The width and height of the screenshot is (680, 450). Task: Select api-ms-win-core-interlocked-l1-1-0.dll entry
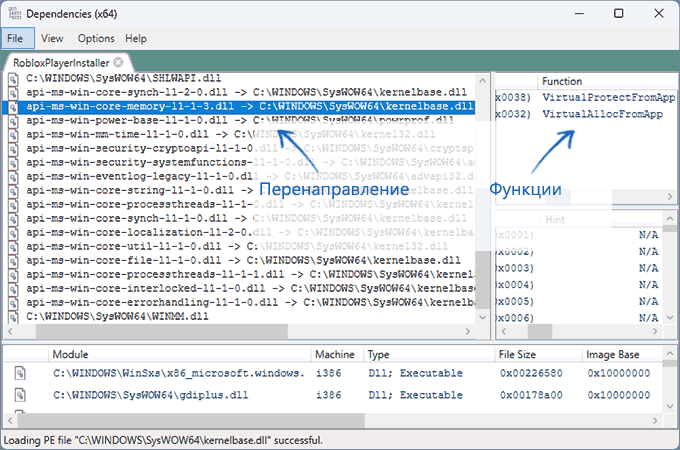click(x=250, y=289)
